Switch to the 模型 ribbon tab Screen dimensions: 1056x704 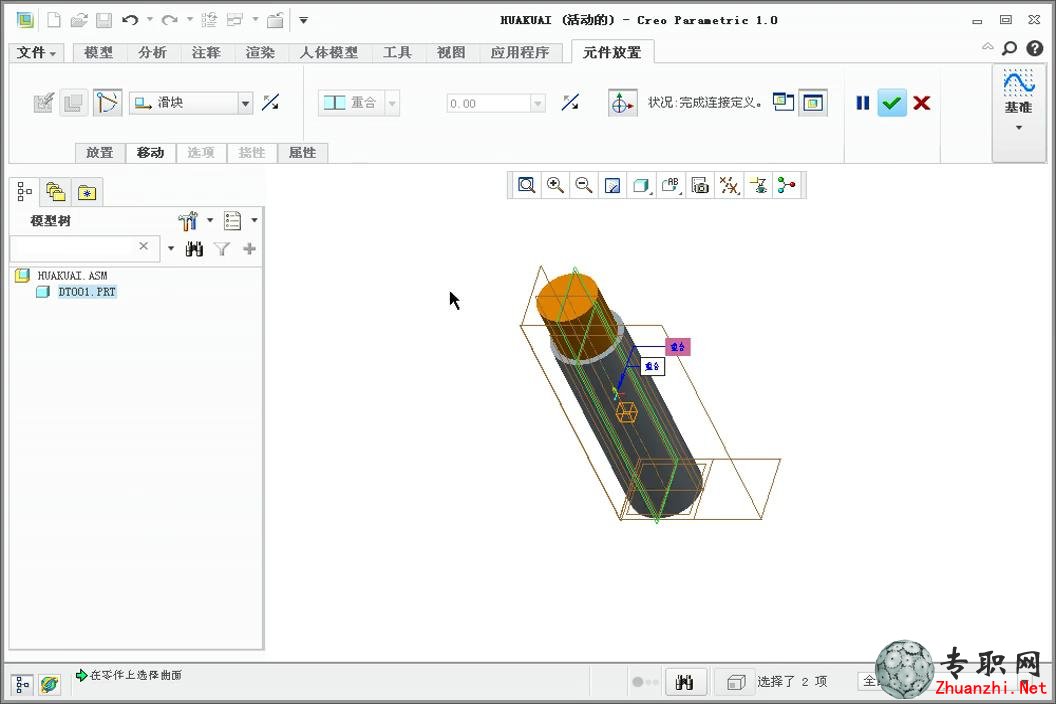[x=98, y=53]
